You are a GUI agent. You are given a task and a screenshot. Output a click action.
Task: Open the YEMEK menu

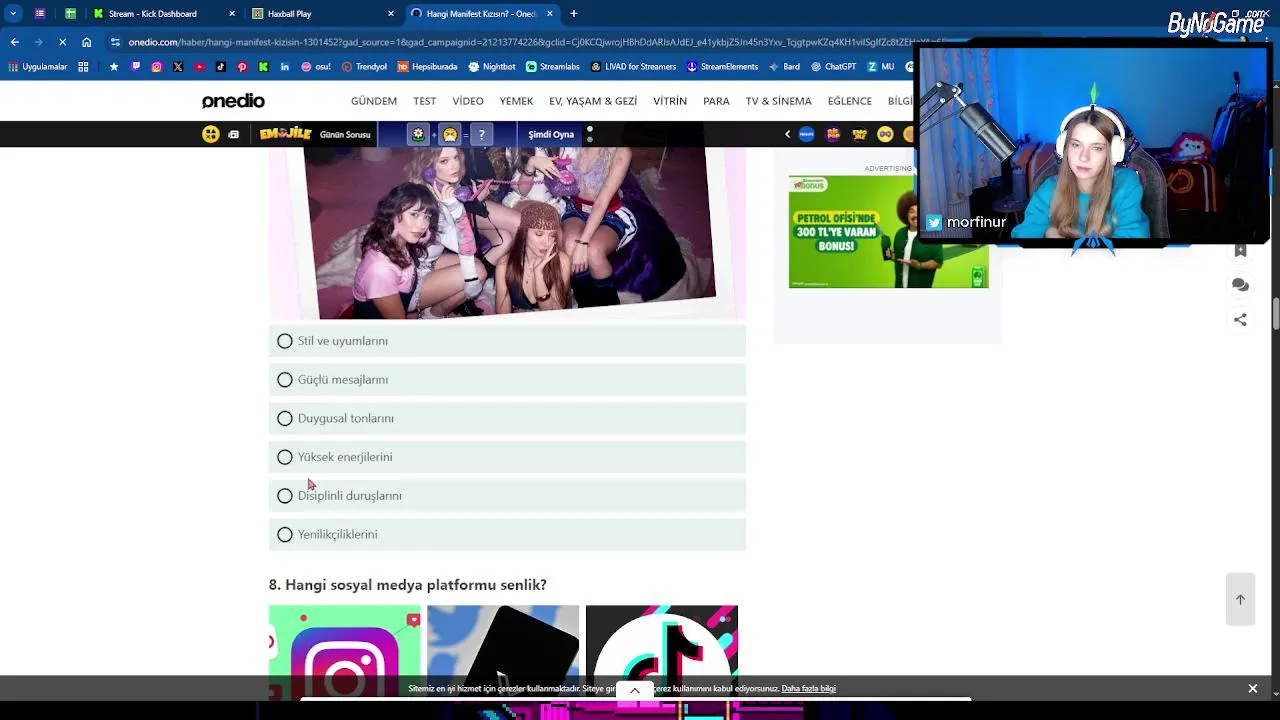(517, 101)
